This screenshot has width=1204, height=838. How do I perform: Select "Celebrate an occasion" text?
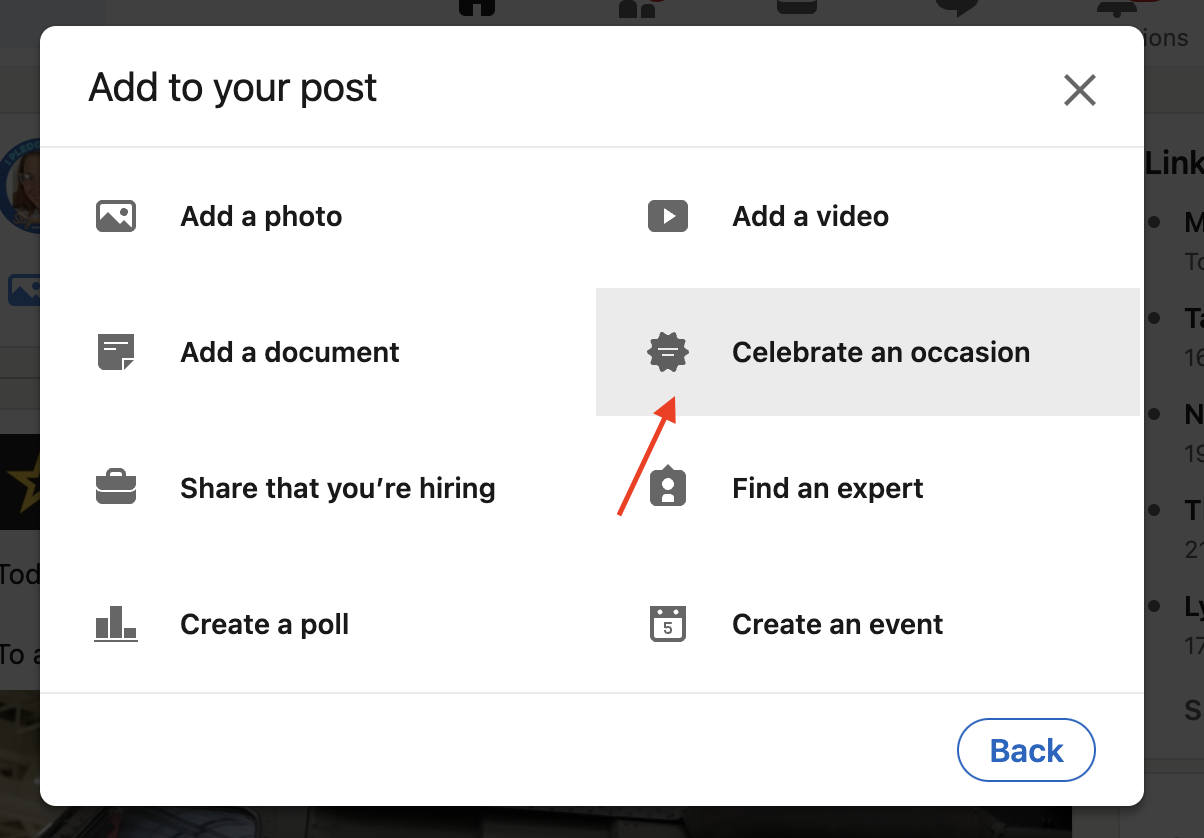[x=880, y=352]
